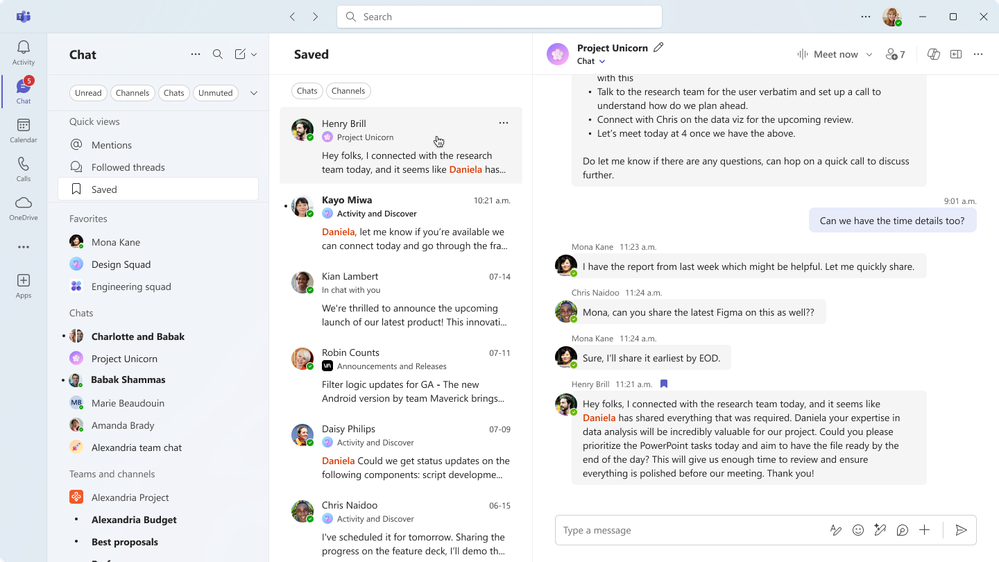Open Robin Counts saved message
This screenshot has width=999, height=562.
(x=401, y=375)
